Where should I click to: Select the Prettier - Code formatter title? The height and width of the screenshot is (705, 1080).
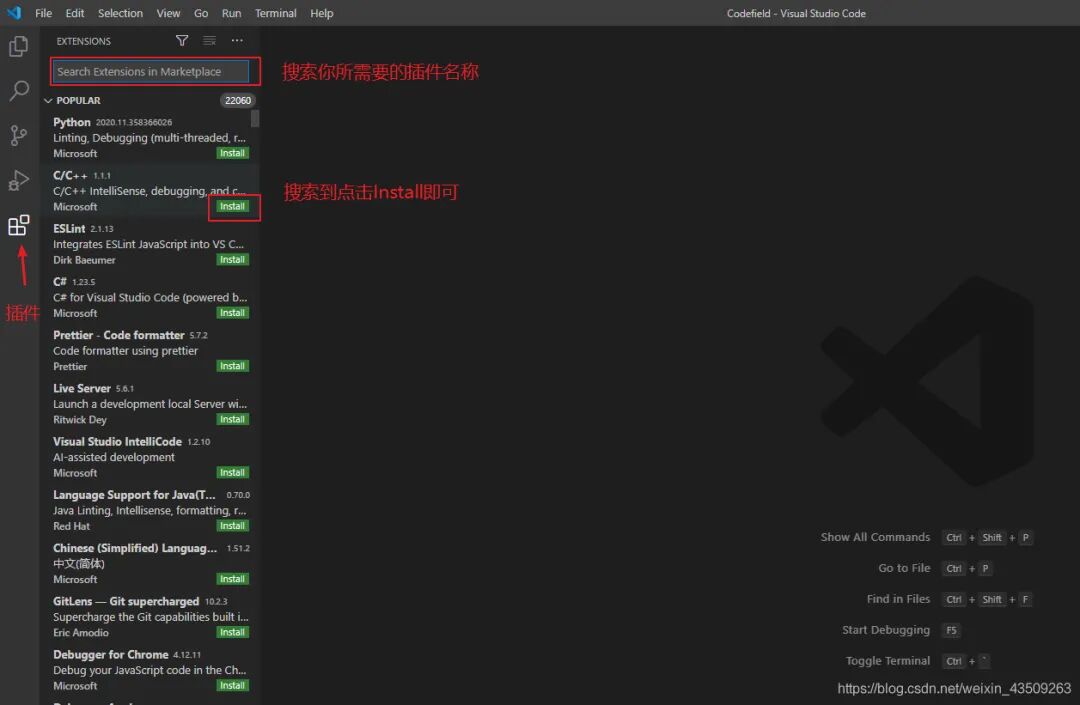[118, 335]
